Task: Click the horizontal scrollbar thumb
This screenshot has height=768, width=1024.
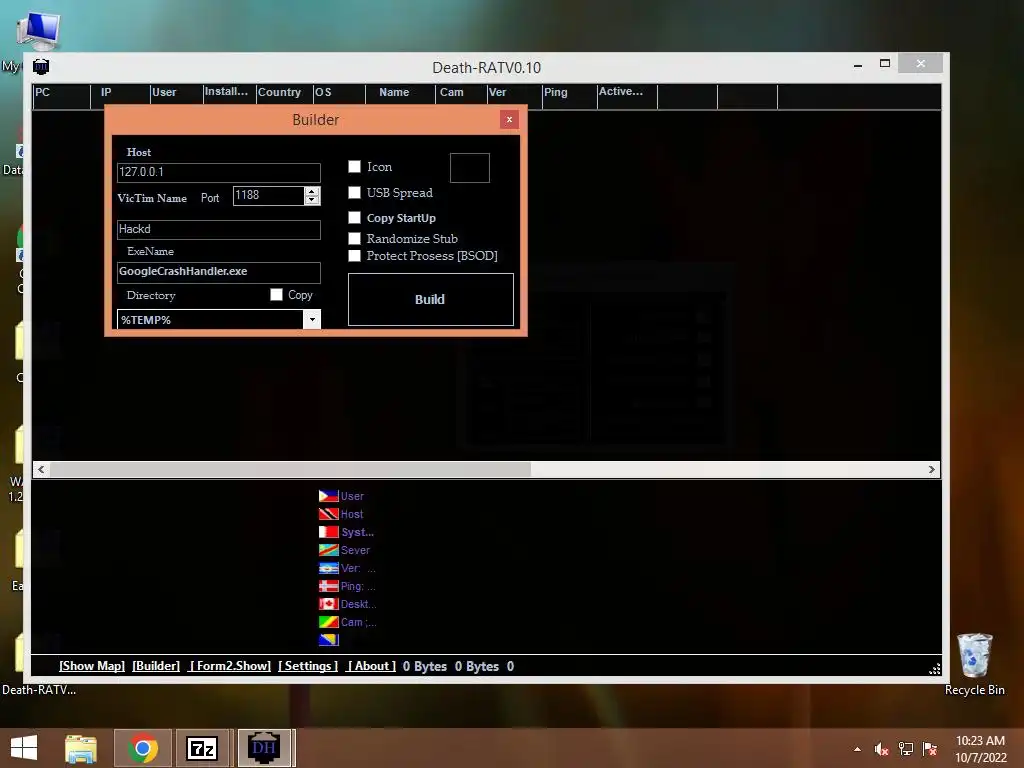Action: 291,469
